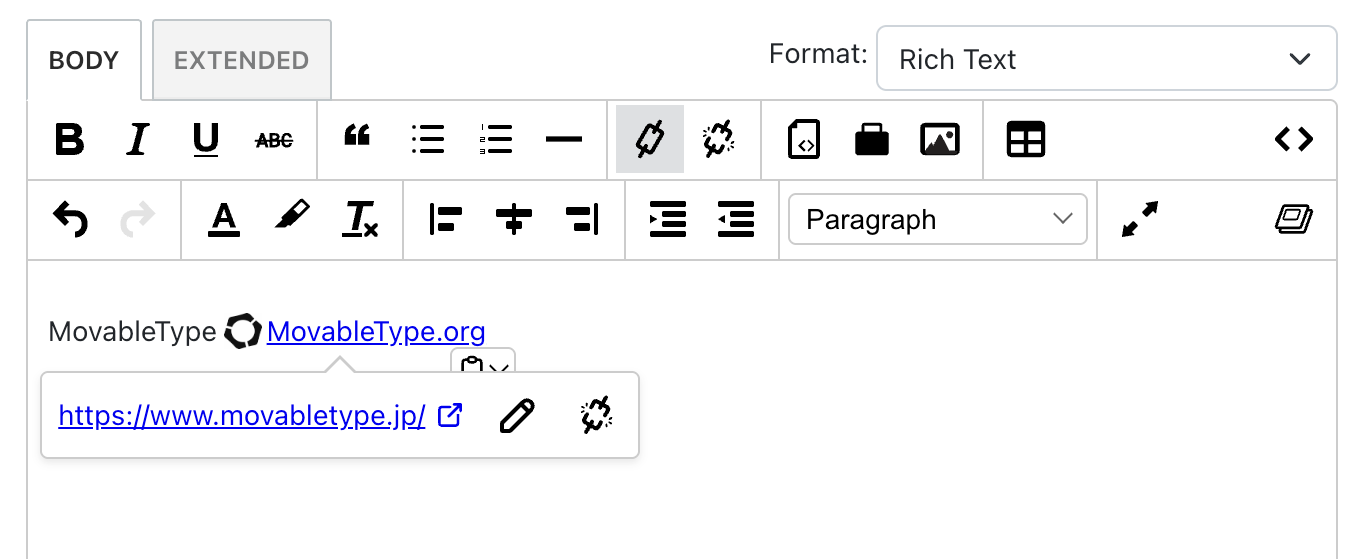Open the Format Rich Text dropdown
The width and height of the screenshot is (1364, 559).
coord(1106,59)
